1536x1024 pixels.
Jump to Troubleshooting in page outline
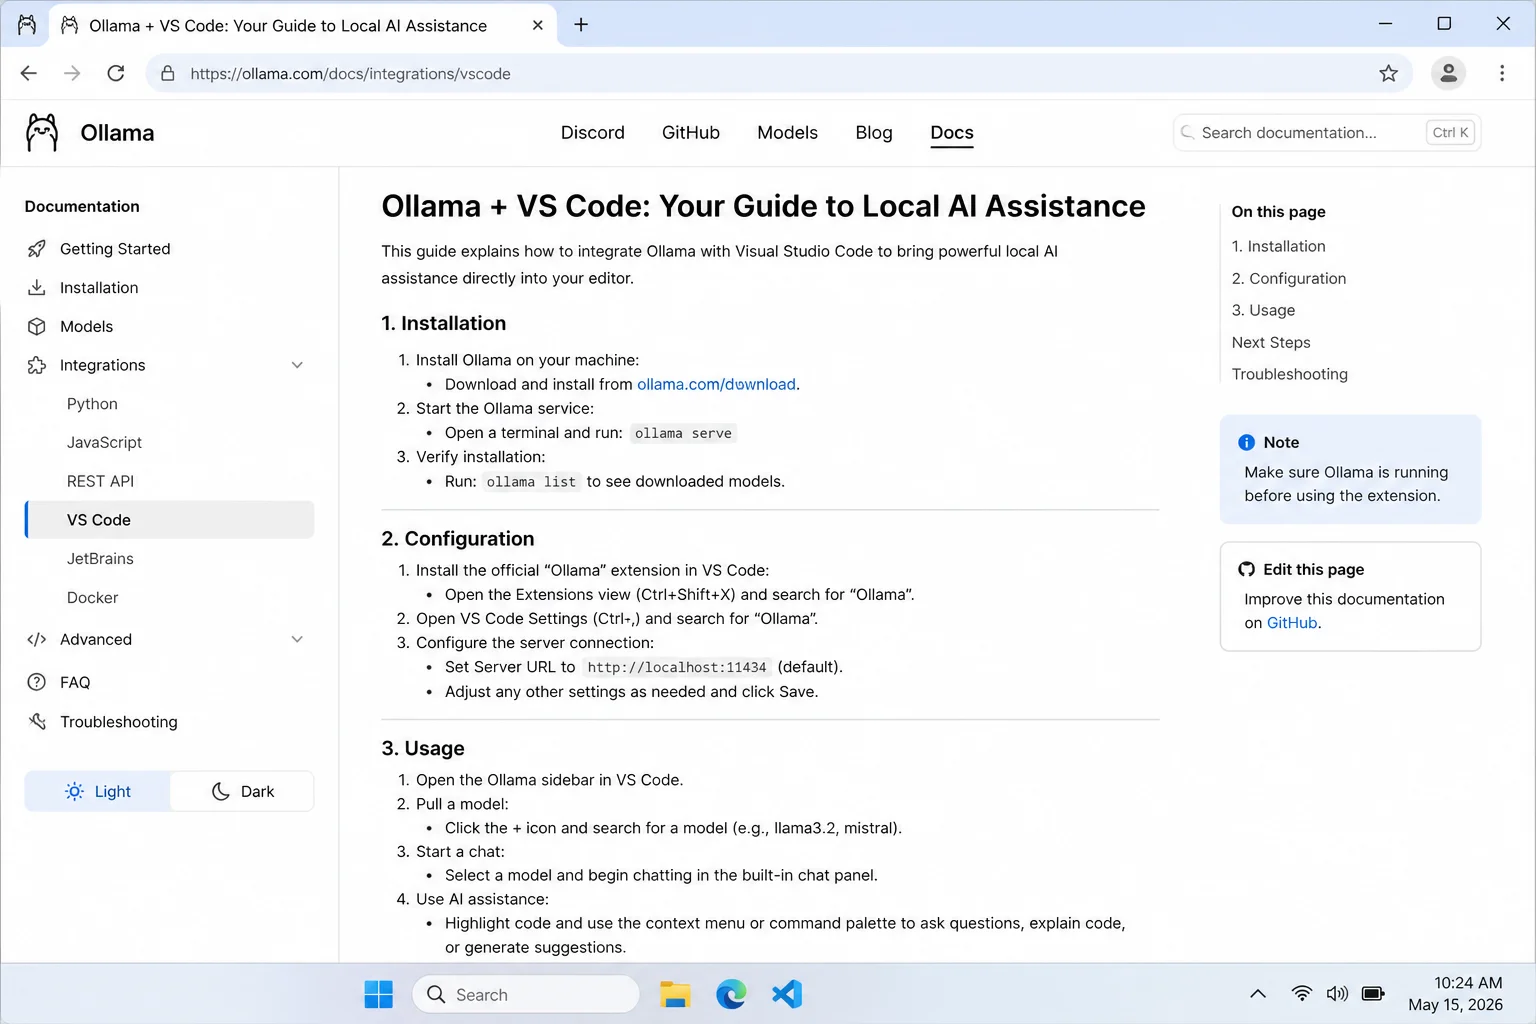click(1290, 374)
